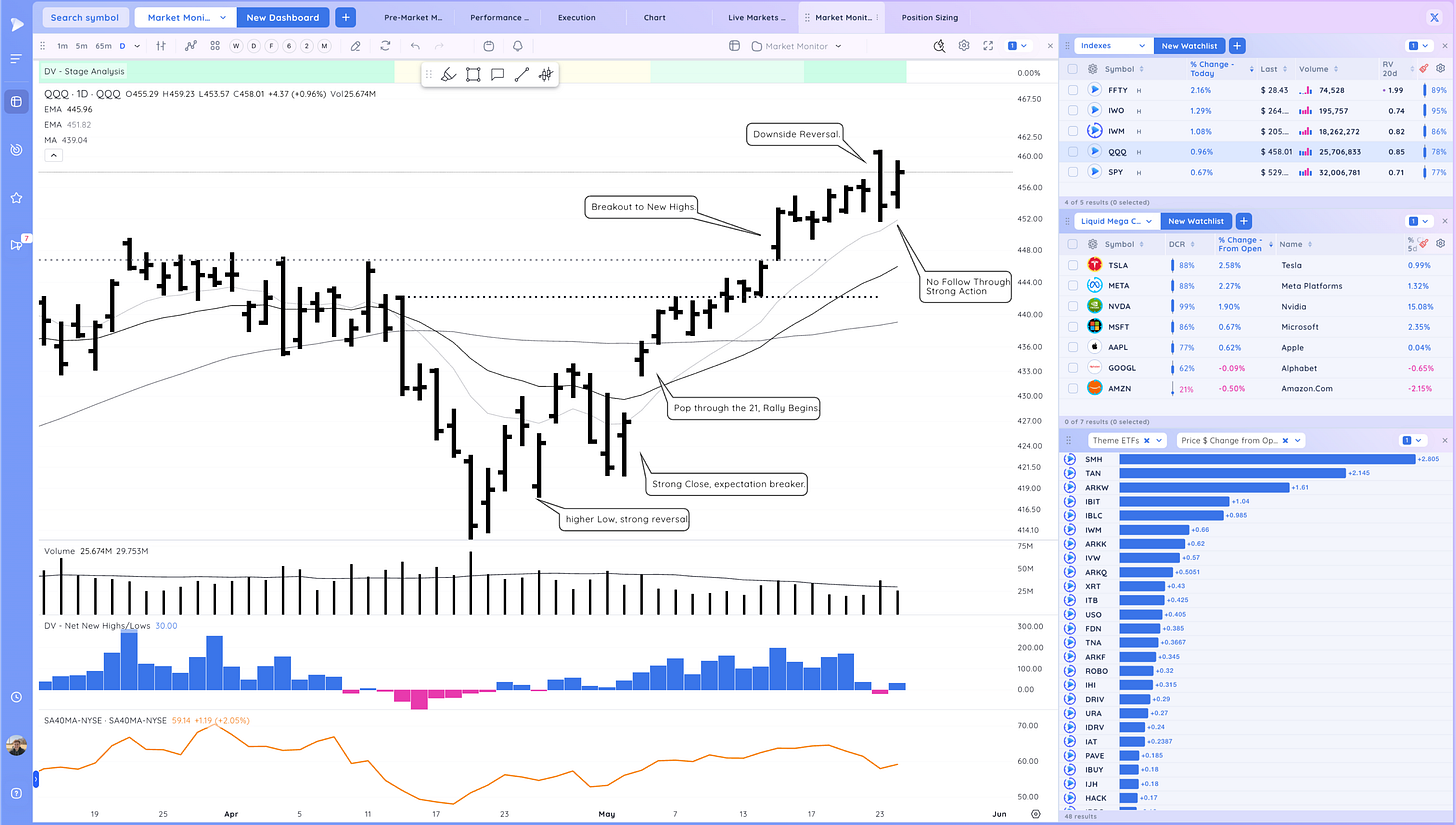
Task: Open the radar scanner icon in left sidebar
Action: click(x=16, y=150)
